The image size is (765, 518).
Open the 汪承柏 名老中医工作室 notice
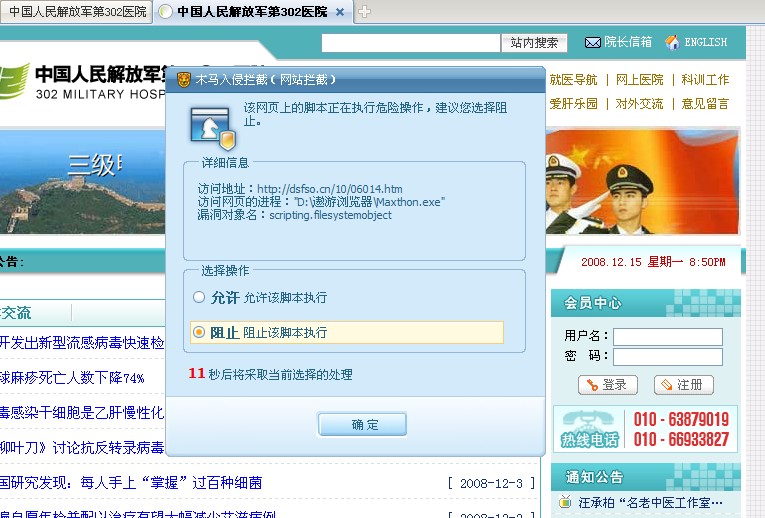pyautogui.click(x=650, y=502)
